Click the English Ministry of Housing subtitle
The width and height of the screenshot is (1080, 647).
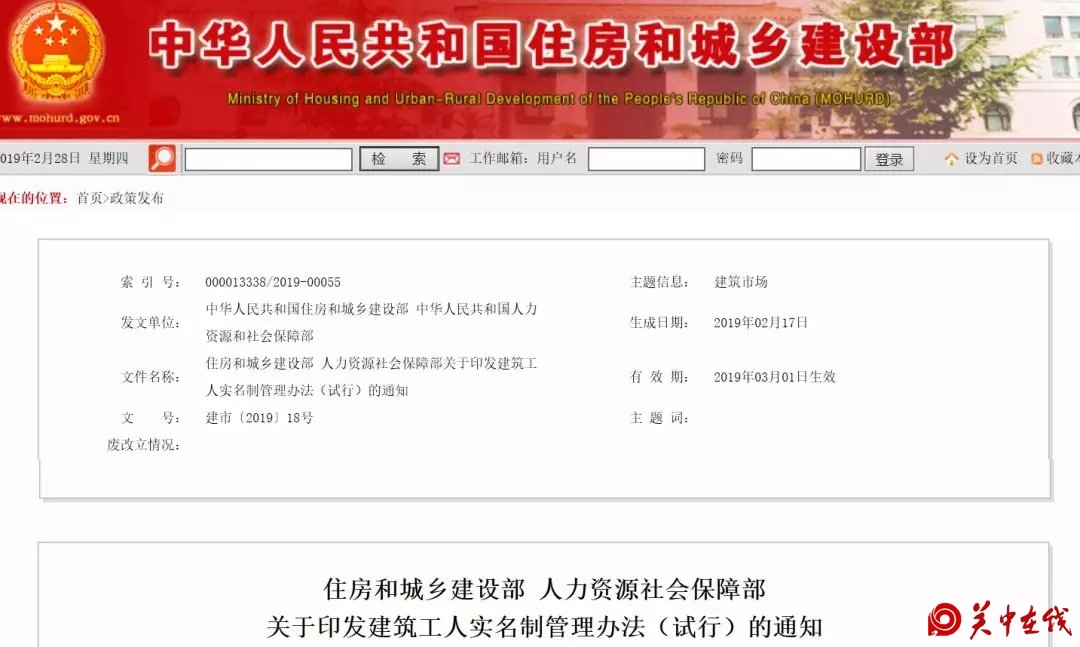pos(559,99)
